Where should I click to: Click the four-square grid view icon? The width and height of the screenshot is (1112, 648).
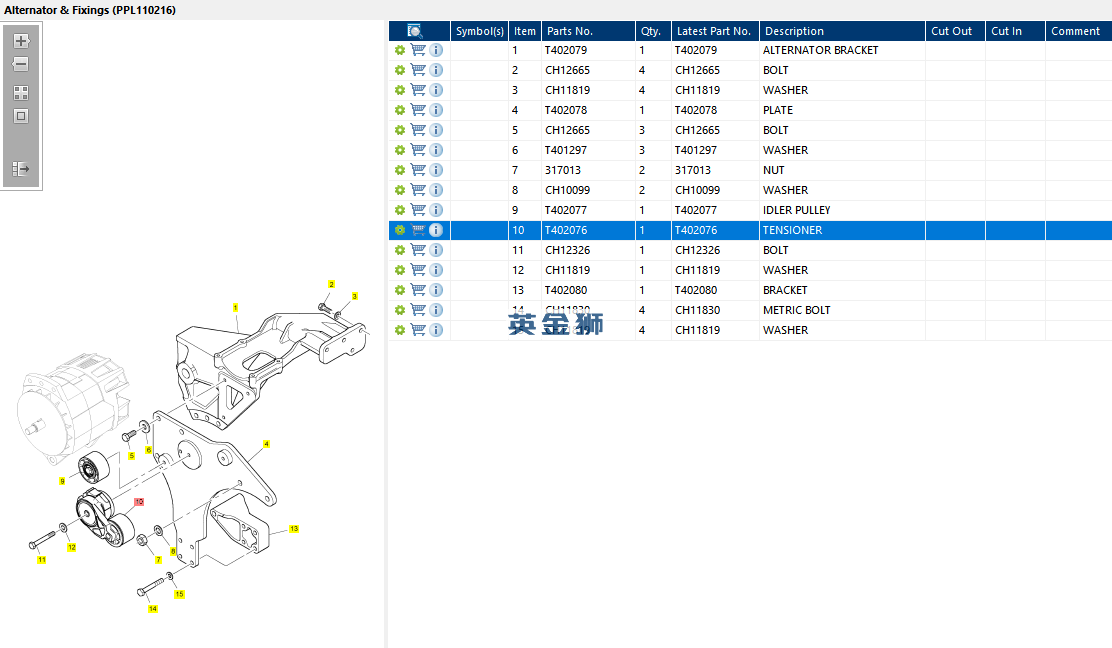point(21,93)
